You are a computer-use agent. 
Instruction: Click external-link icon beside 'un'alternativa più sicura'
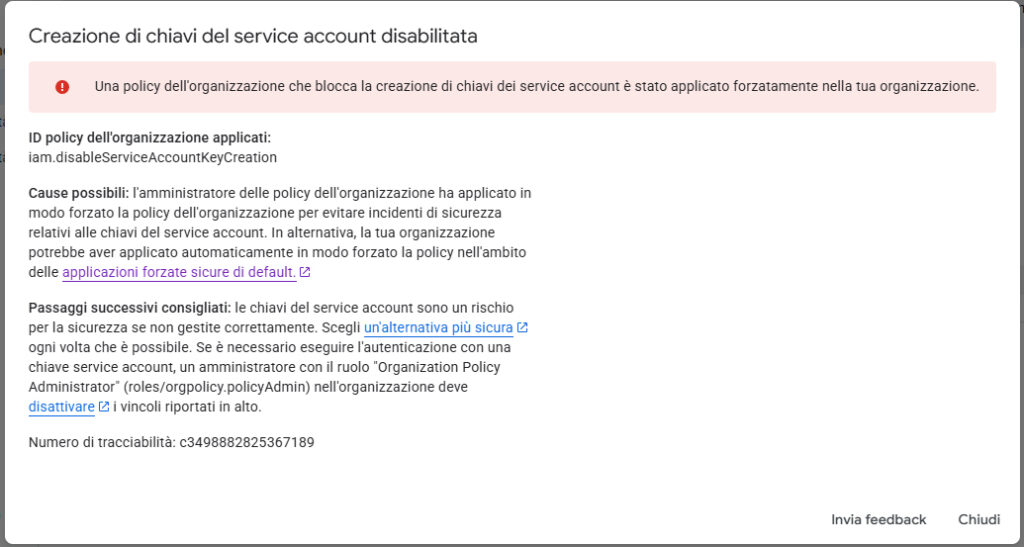tap(522, 328)
